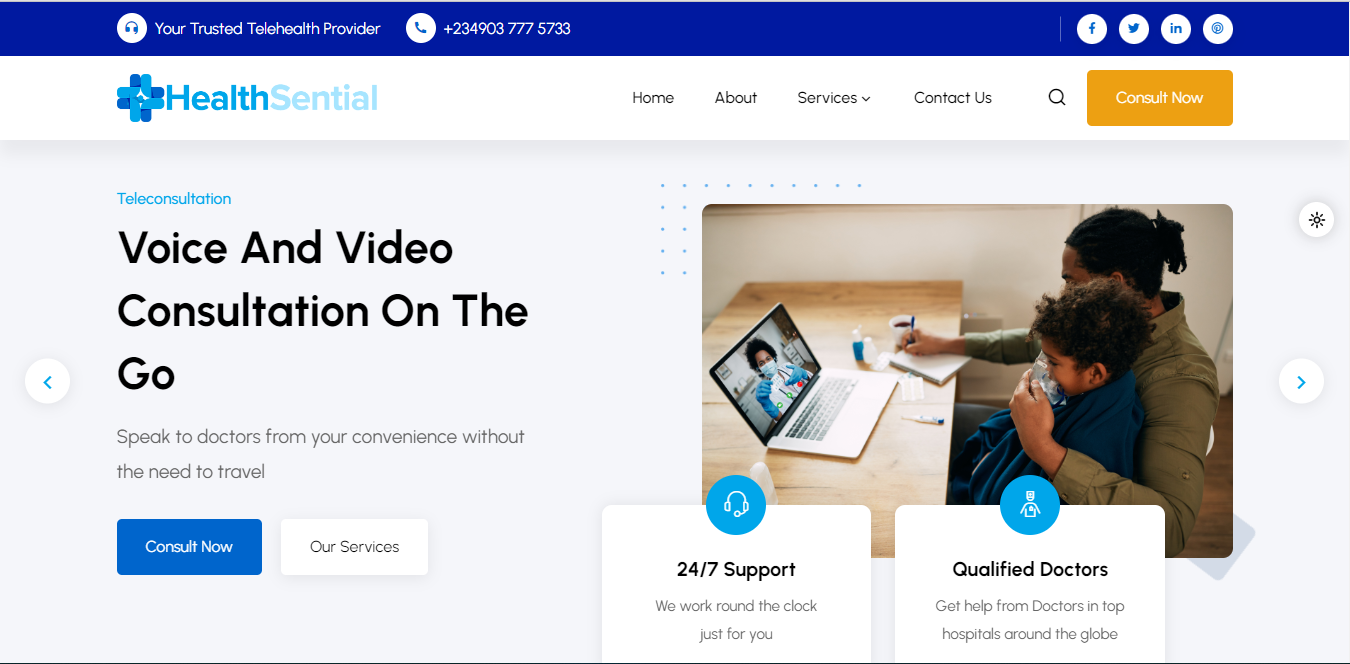Image resolution: width=1350 pixels, height=664 pixels.
Task: Click the 24/7 Support headset icon
Action: pos(736,505)
